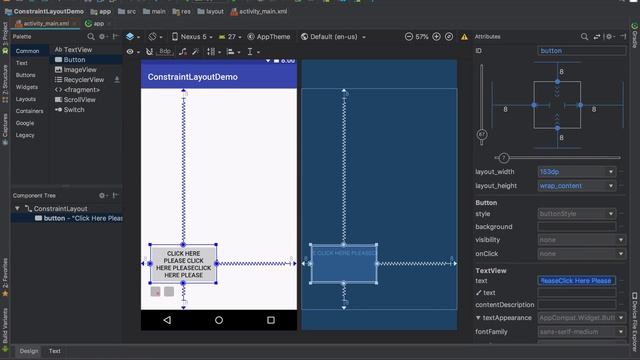Select the Widgets palette category
This screenshot has width=640, height=360.
click(27, 87)
